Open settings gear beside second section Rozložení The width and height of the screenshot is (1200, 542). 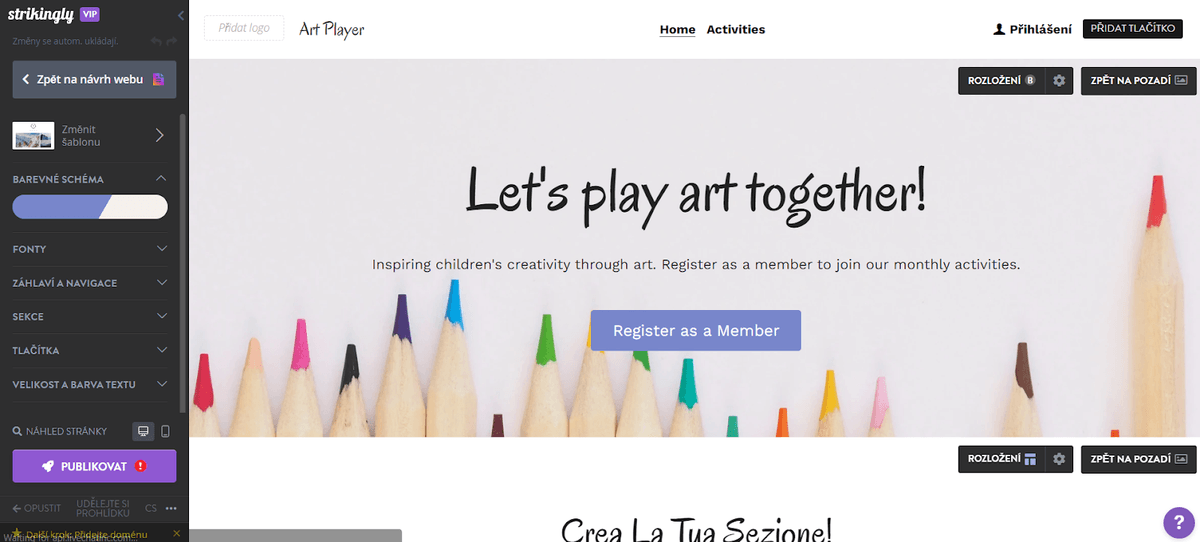tap(1059, 459)
